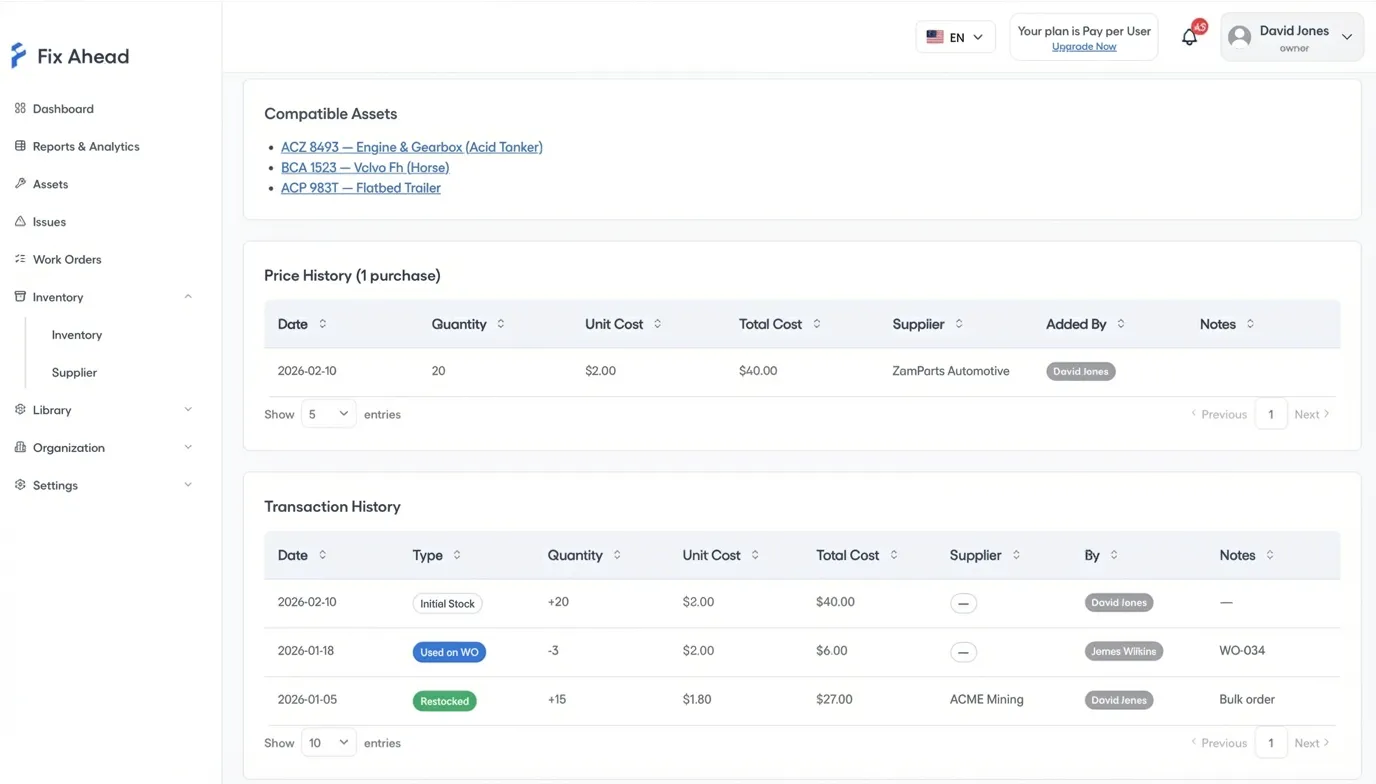Open the ACZ 8493 Acid Tanker asset link

click(411, 146)
